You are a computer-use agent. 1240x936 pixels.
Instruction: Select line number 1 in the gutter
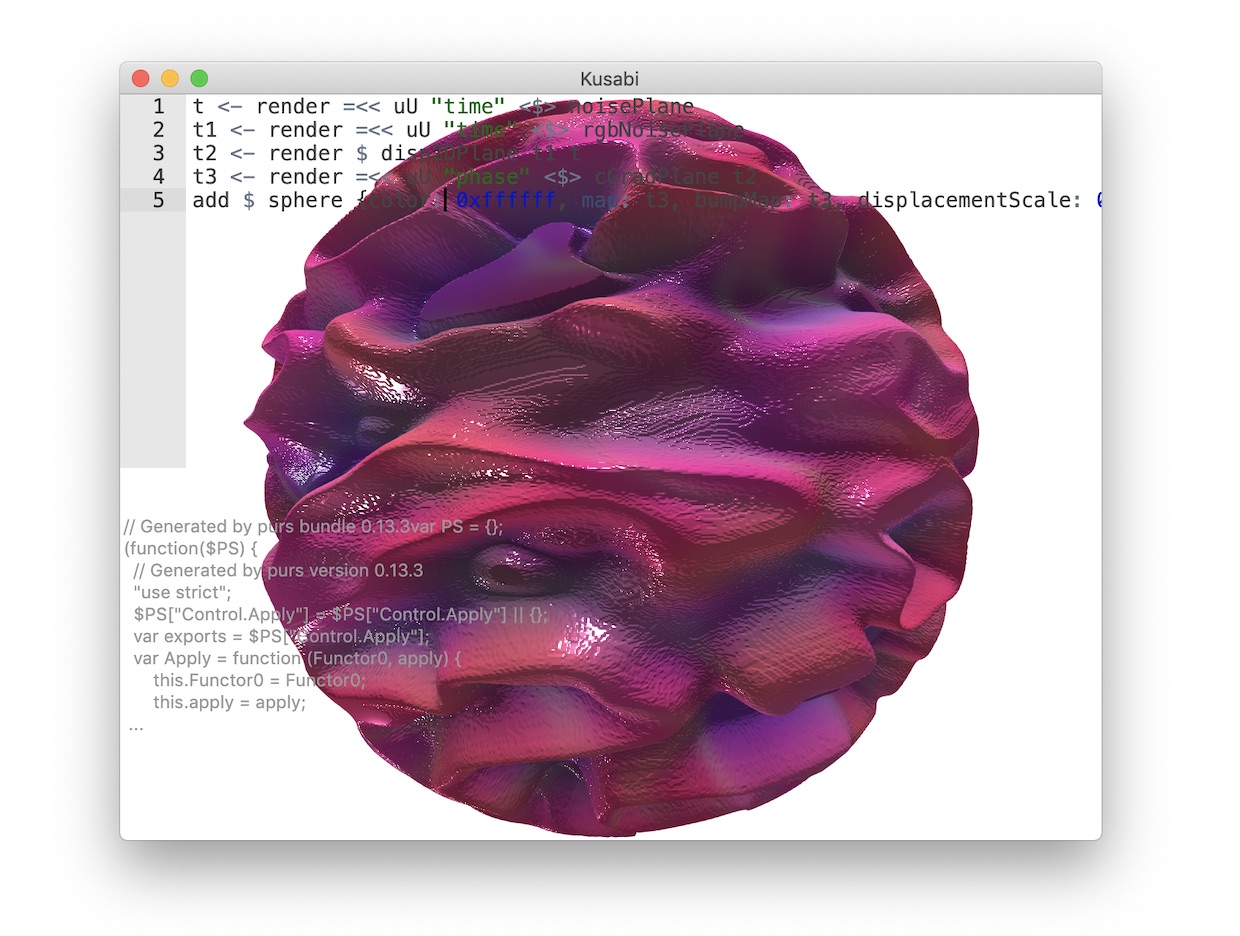[159, 107]
